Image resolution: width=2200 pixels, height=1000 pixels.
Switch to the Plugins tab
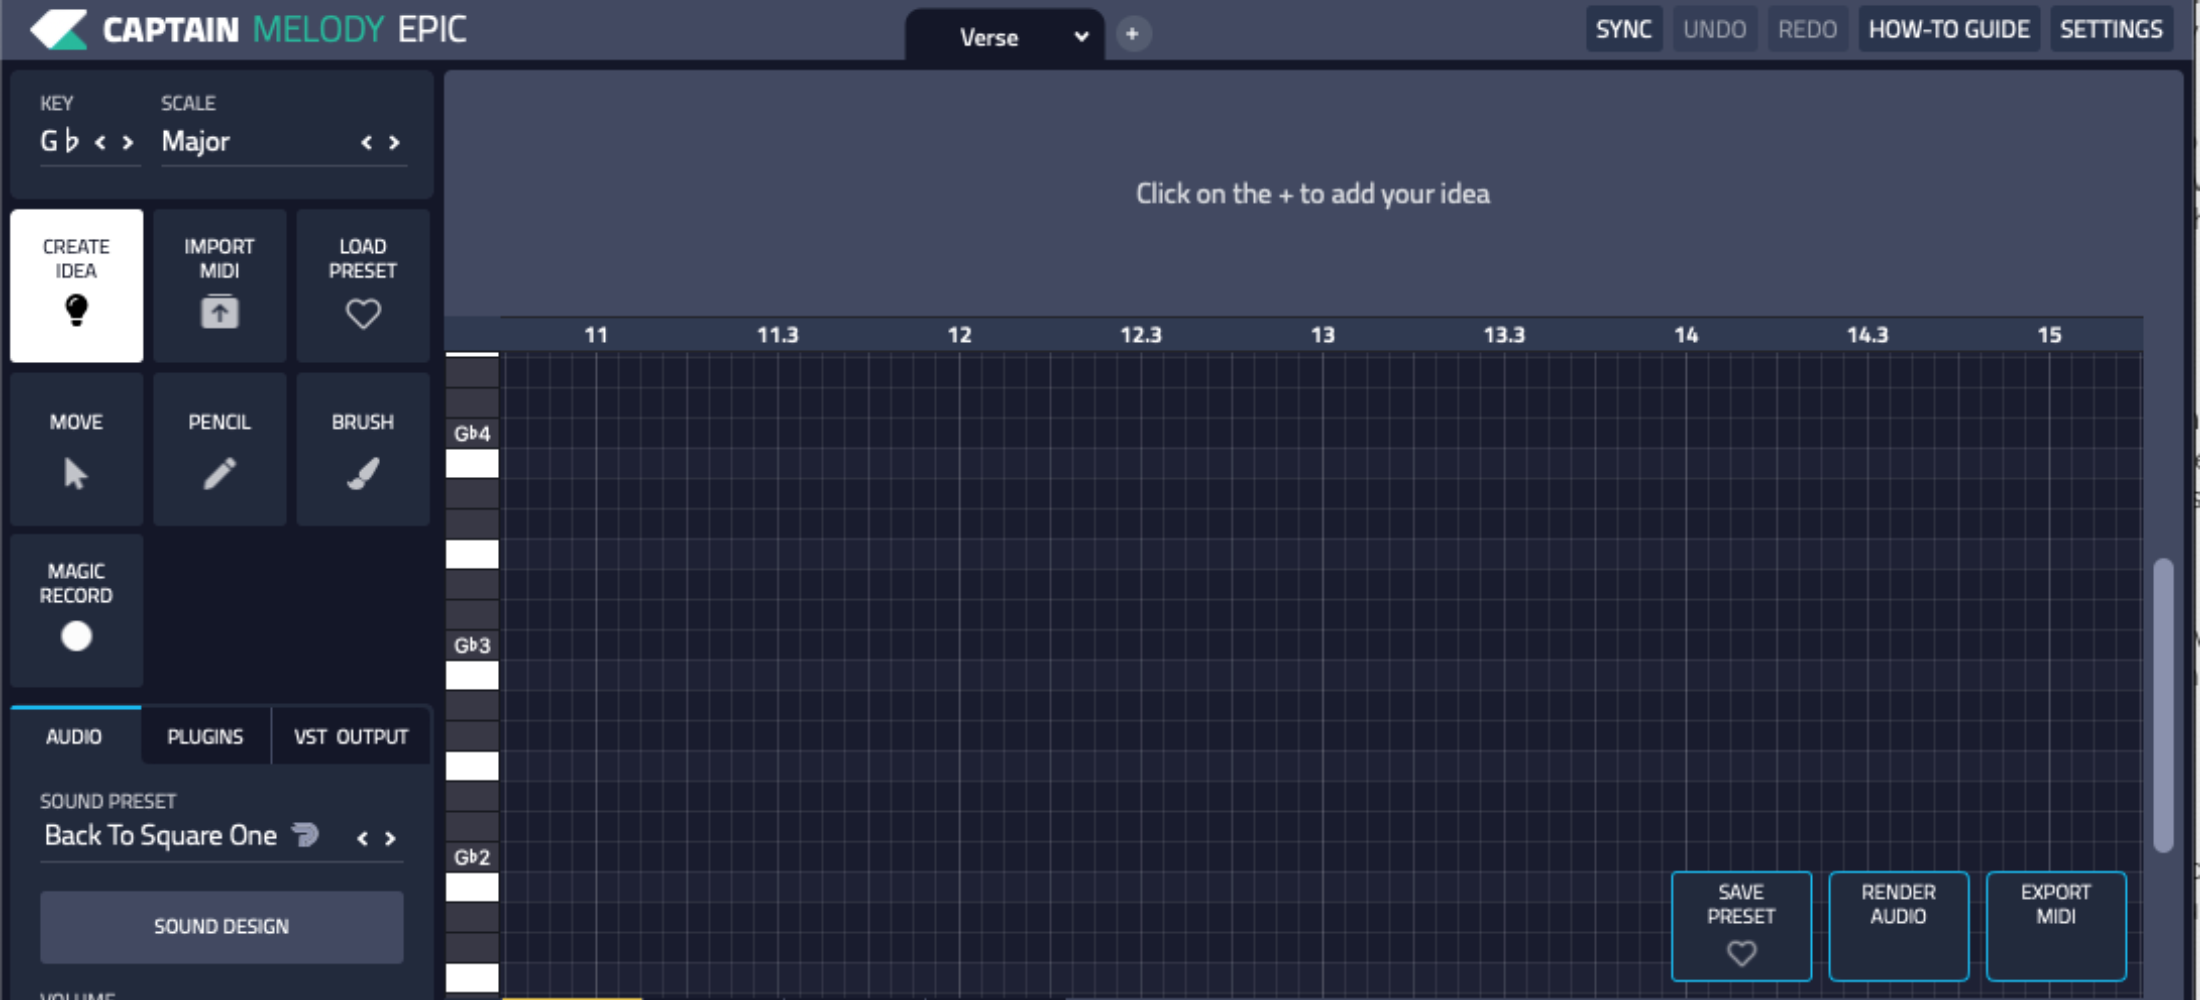205,737
